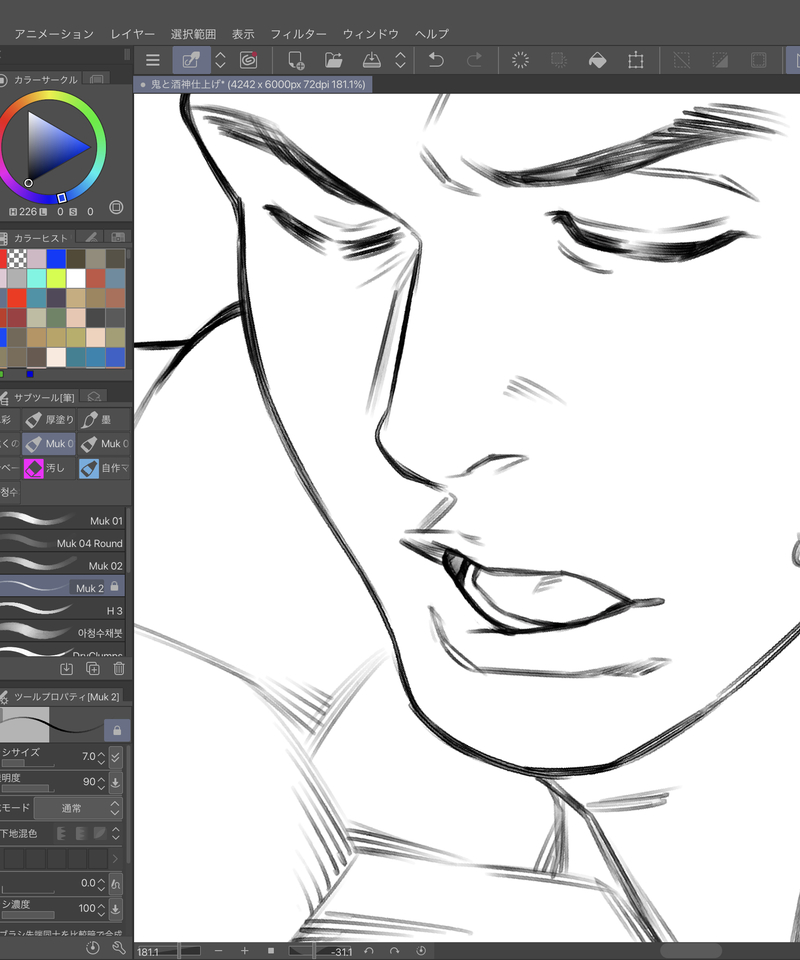Switch to the カラーヒストリー tab
Viewport: 800px width, 960px height.
pyautogui.click(x=37, y=238)
